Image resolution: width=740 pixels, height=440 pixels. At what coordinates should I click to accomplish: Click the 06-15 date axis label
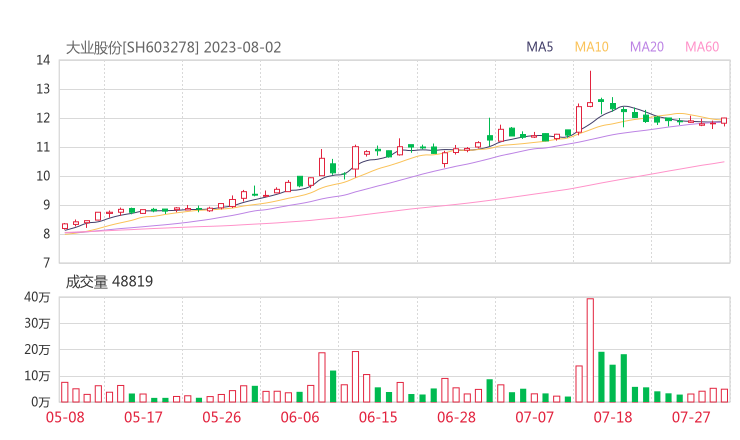coord(378,417)
